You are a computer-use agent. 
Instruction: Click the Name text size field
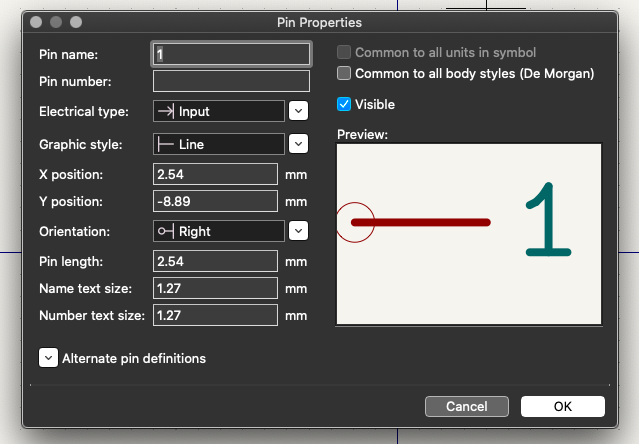click(215, 288)
